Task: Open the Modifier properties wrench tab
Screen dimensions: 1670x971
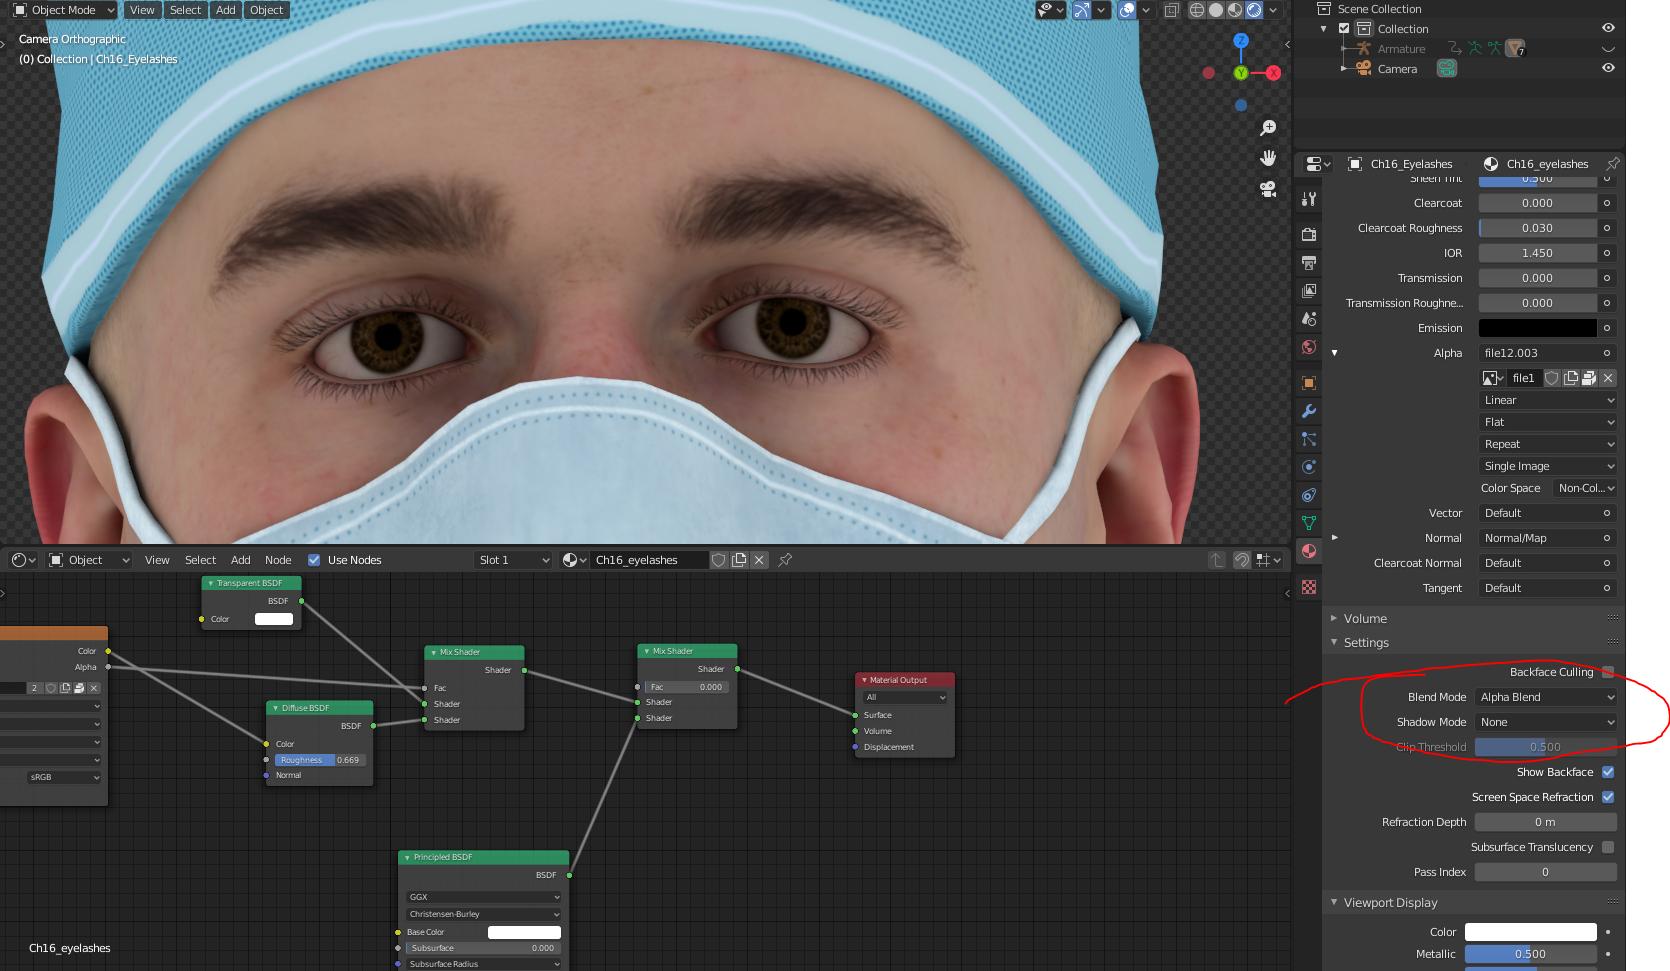Action: [x=1309, y=411]
